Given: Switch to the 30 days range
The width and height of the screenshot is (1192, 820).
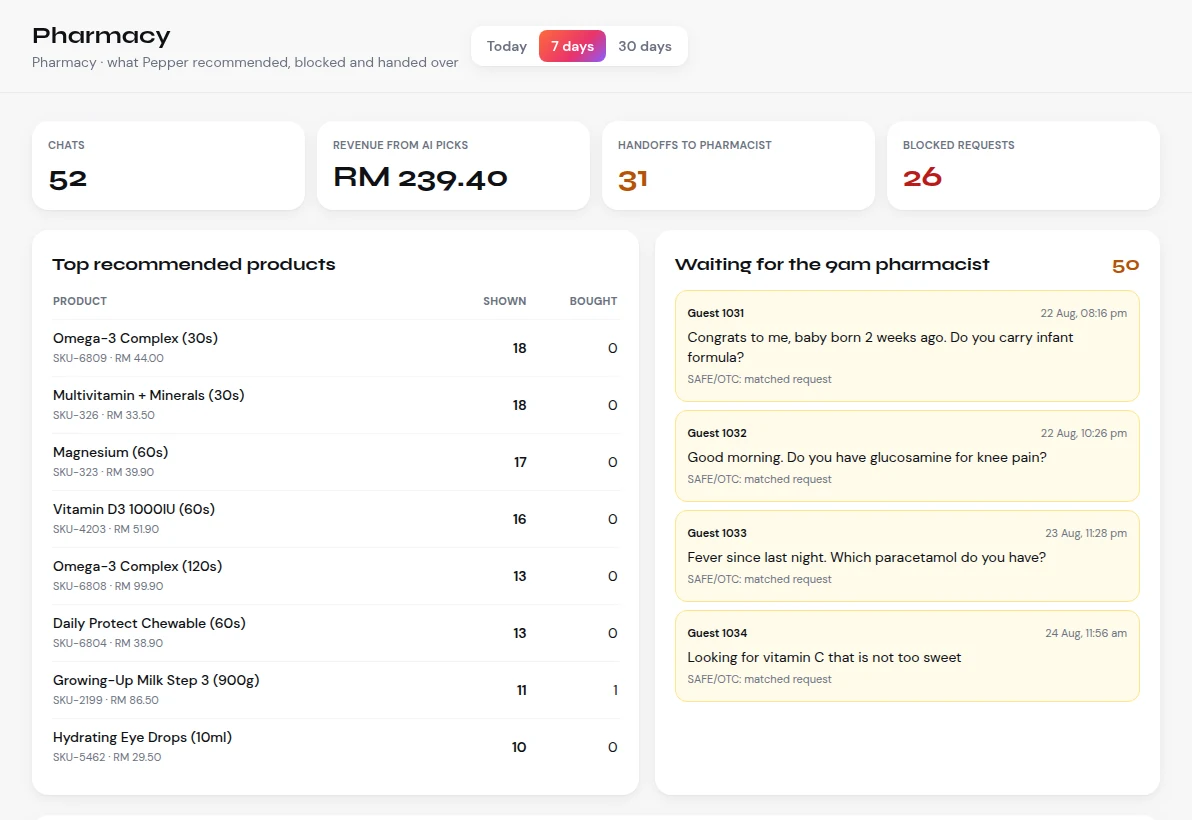Looking at the screenshot, I should 645,46.
